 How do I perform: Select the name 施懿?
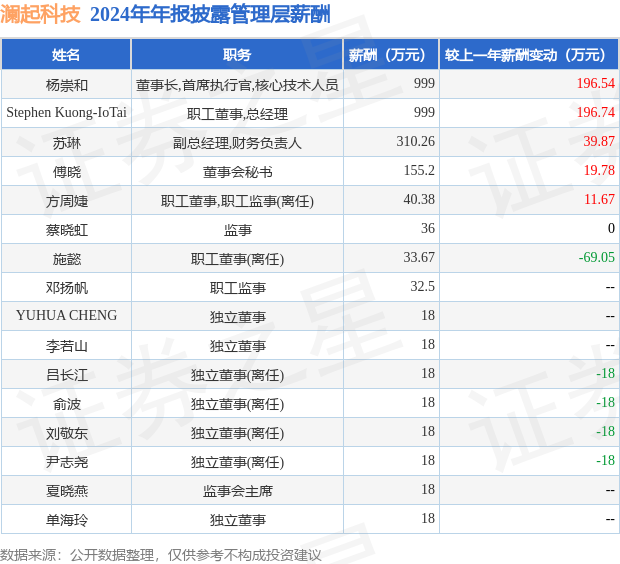[x=66, y=259]
